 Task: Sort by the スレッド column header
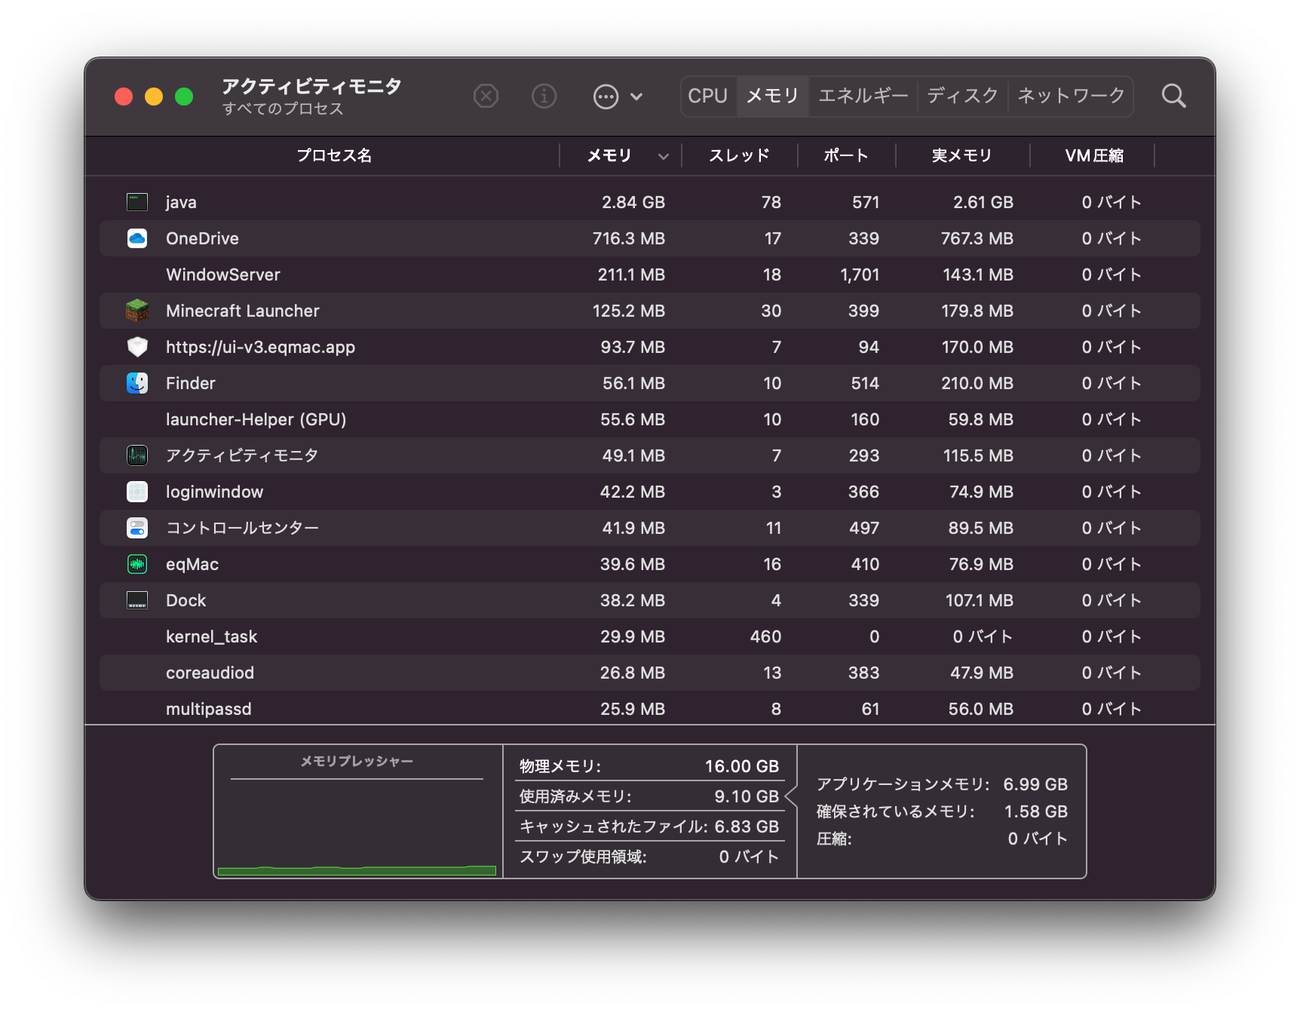739,156
